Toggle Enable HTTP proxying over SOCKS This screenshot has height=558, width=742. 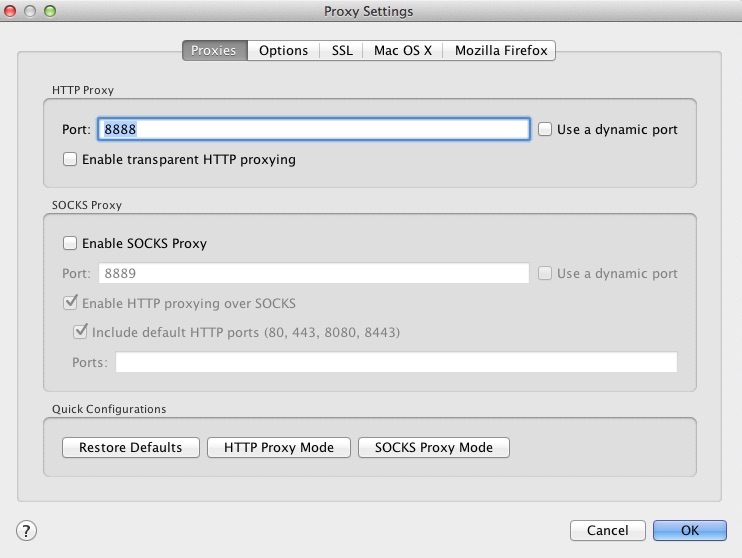(70, 303)
